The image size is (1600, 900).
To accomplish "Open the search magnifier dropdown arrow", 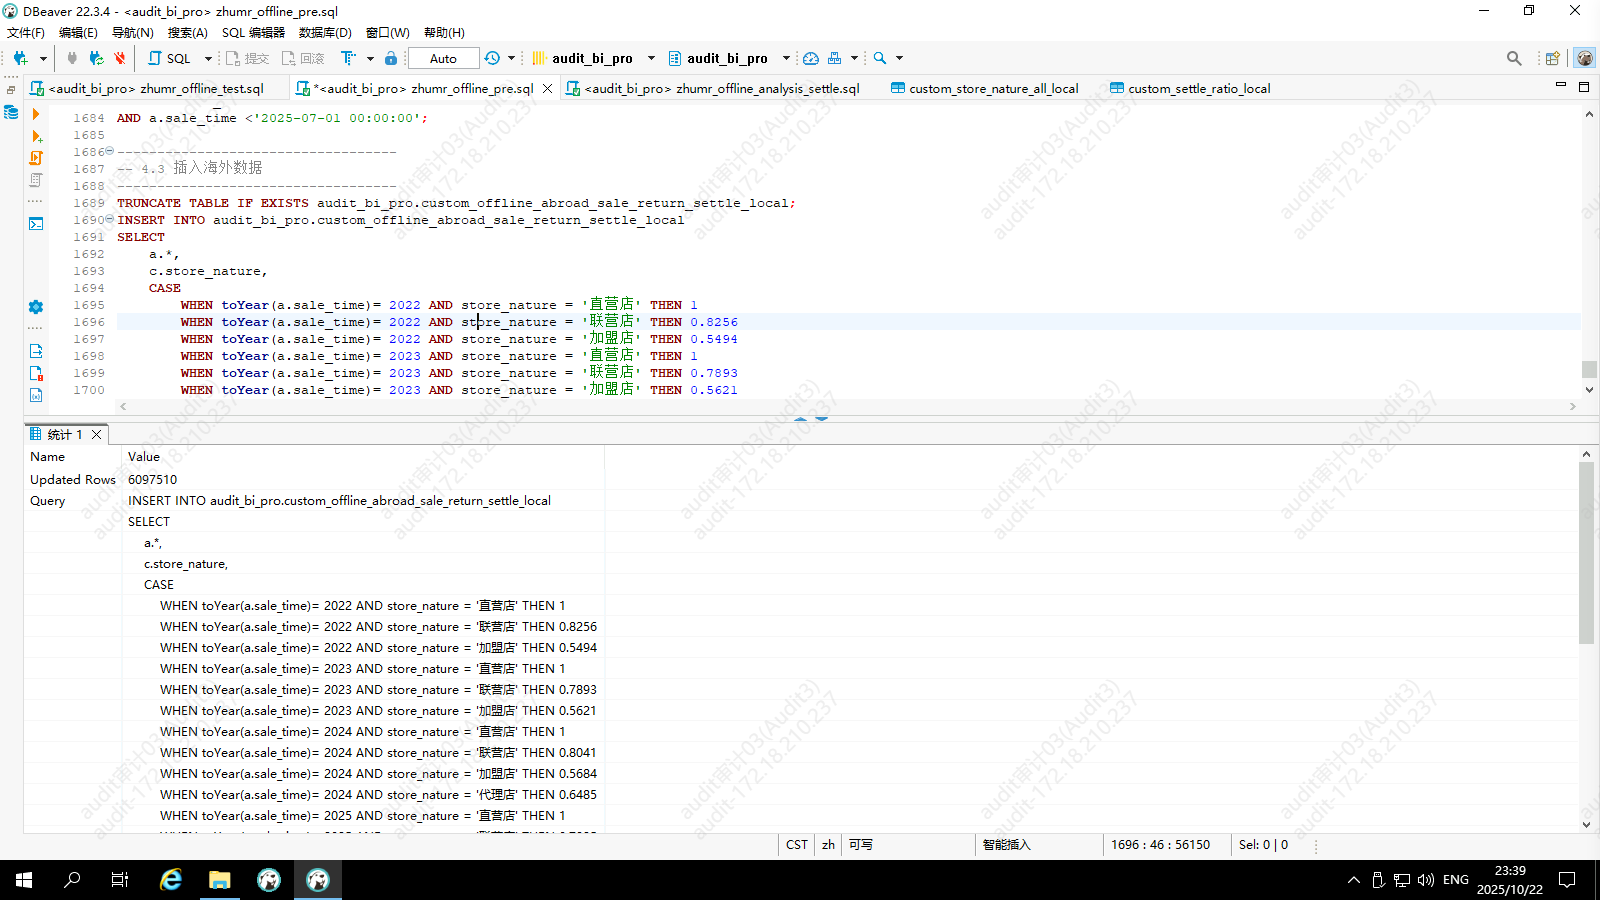I will point(899,58).
